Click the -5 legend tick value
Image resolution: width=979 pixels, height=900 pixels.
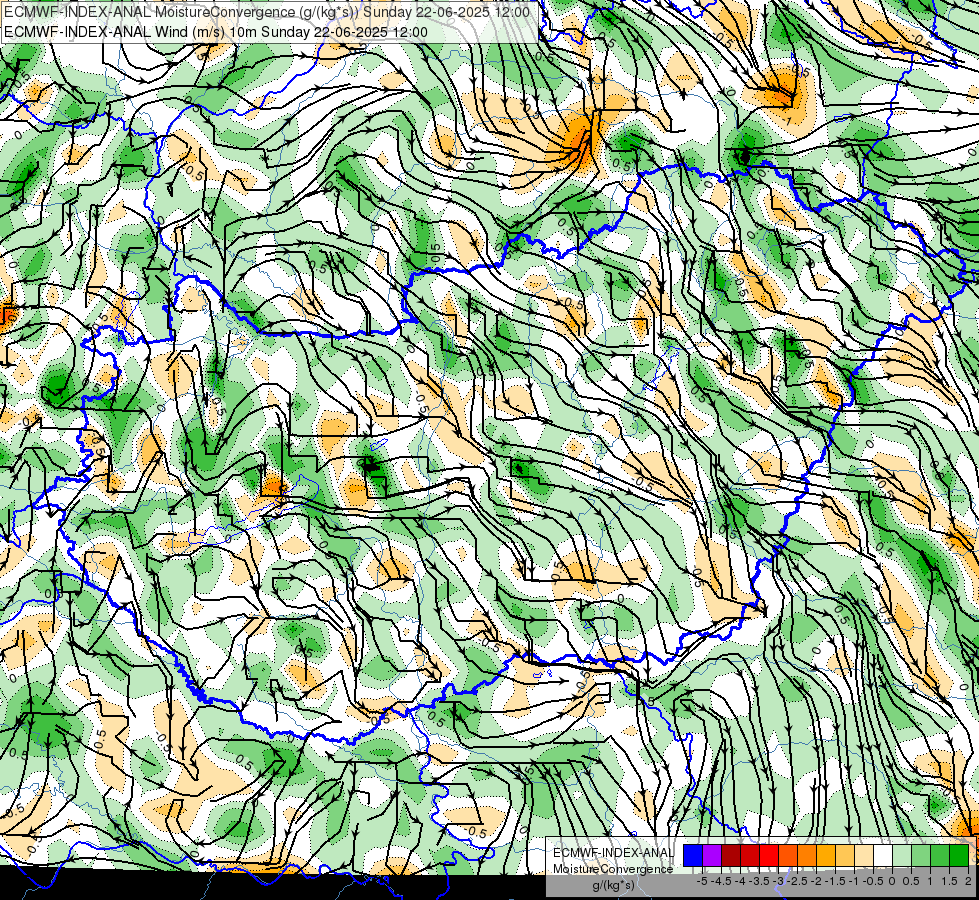(x=702, y=881)
